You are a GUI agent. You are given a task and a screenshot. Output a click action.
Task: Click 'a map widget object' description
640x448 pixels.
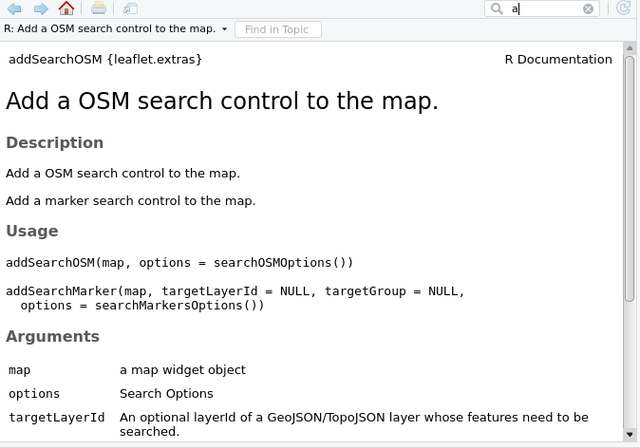[183, 370]
